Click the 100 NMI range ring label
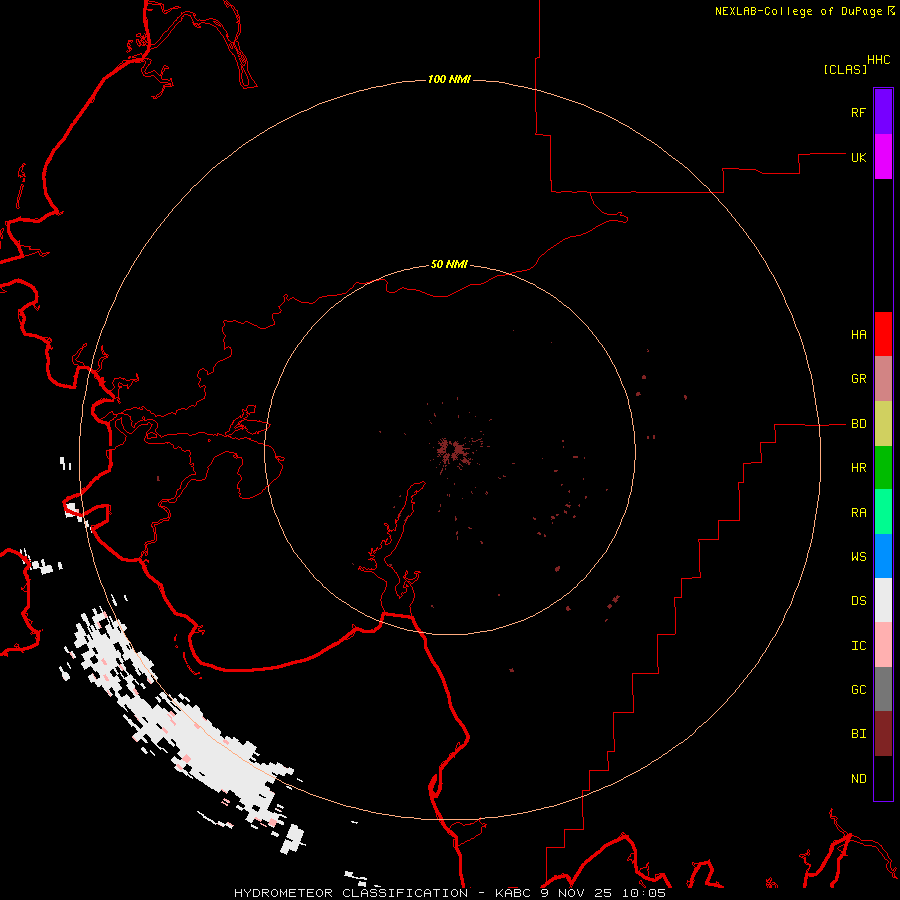The width and height of the screenshot is (900, 900). click(449, 79)
